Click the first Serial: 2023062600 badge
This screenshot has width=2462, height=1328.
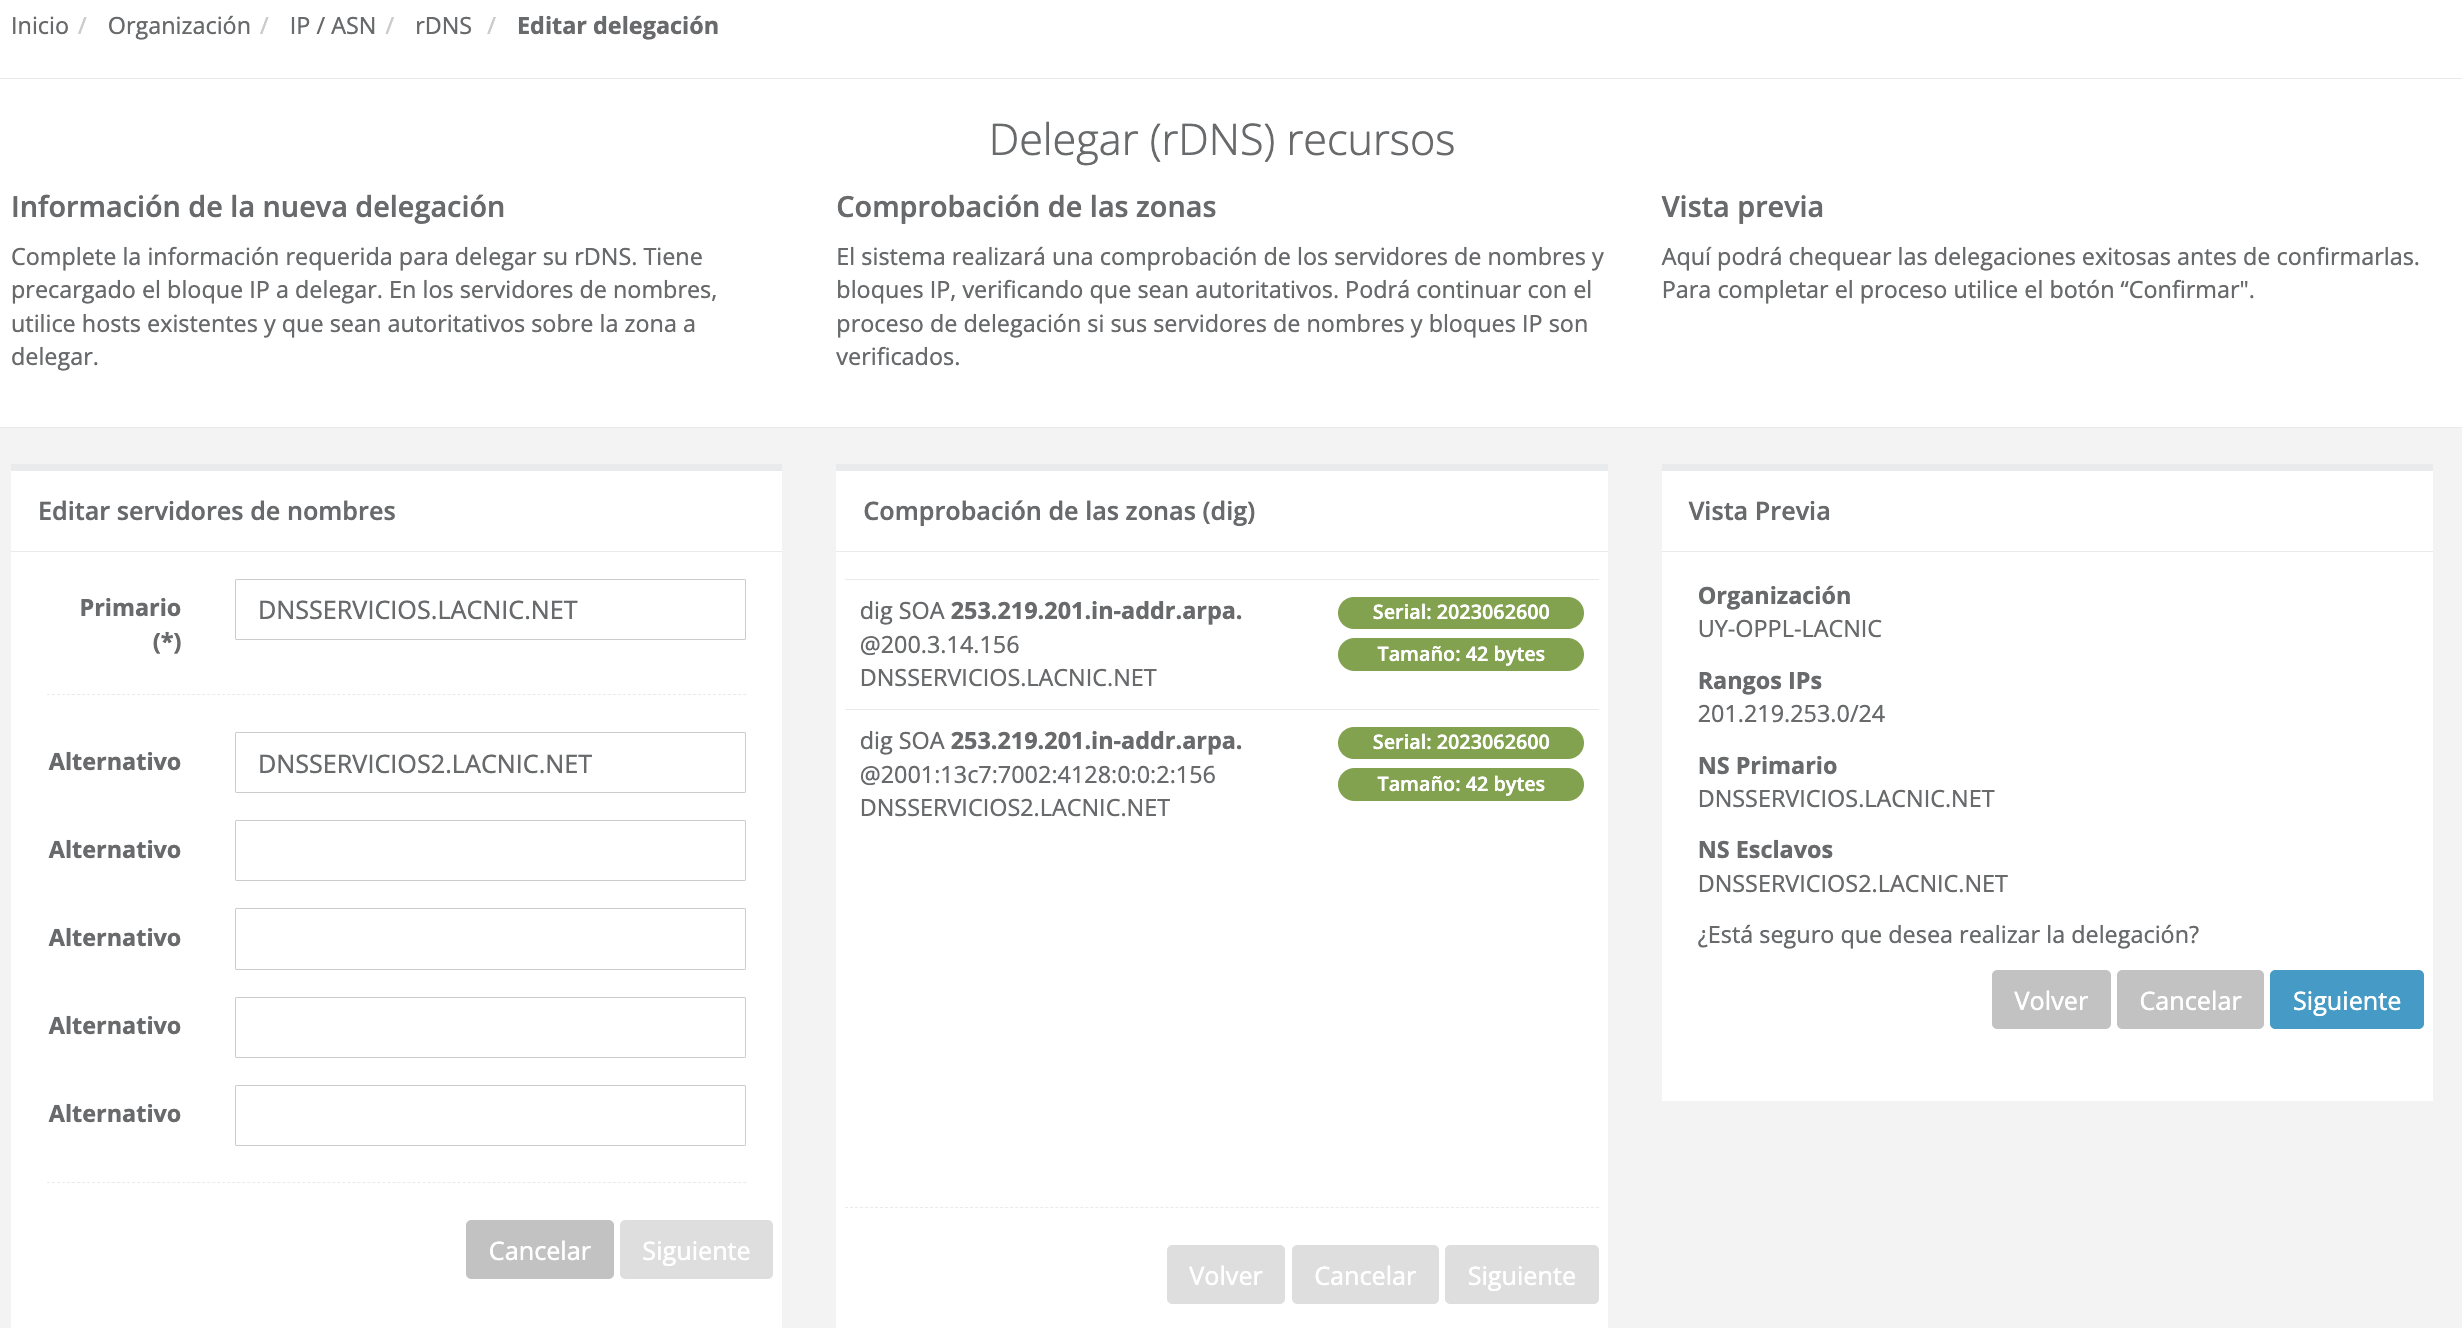coord(1460,612)
